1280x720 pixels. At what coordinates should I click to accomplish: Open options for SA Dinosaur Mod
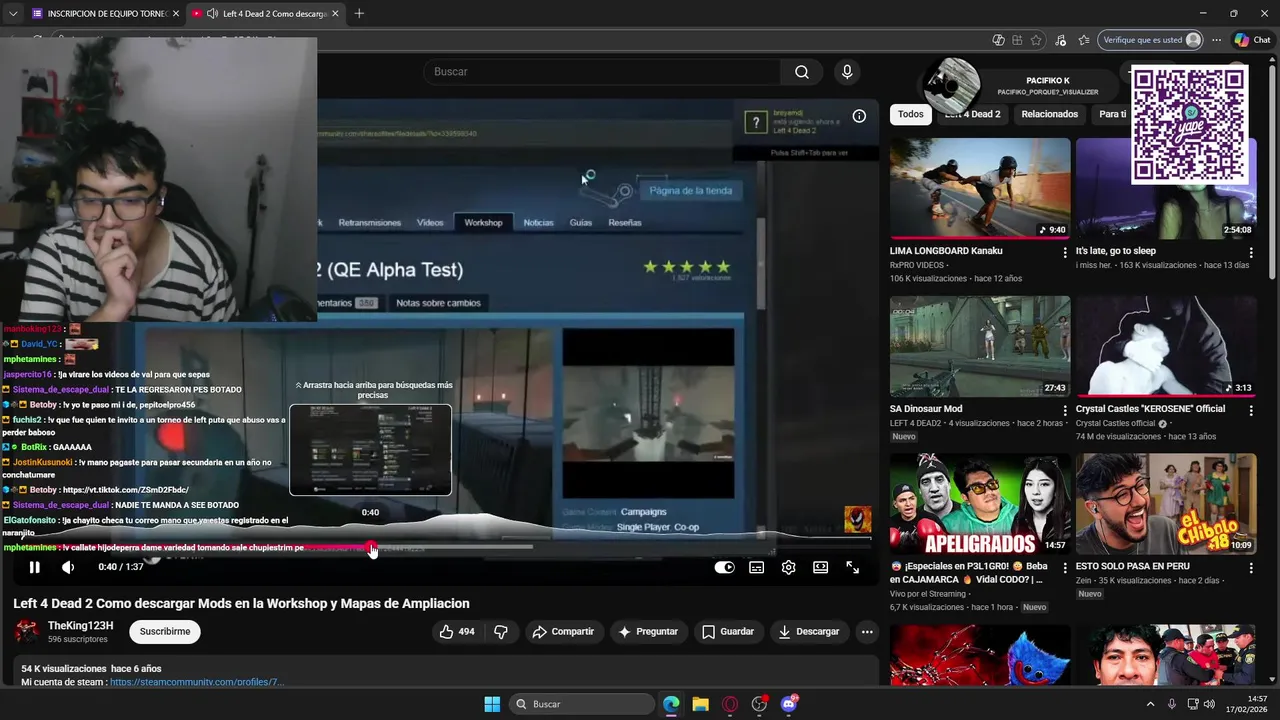point(1065,410)
